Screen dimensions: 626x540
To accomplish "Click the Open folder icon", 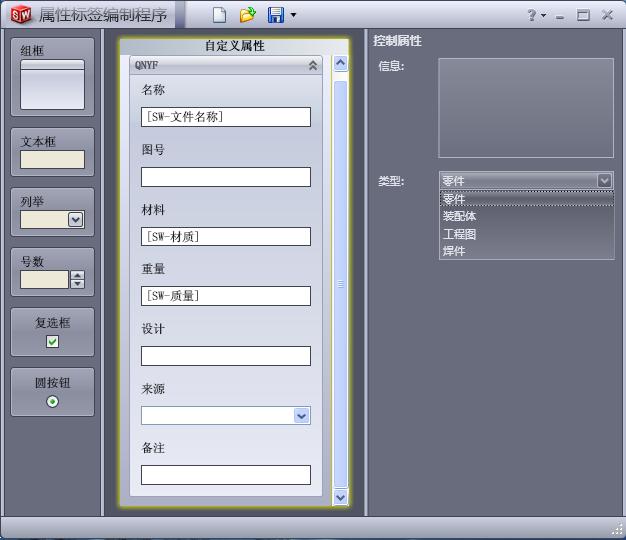I will tap(248, 15).
